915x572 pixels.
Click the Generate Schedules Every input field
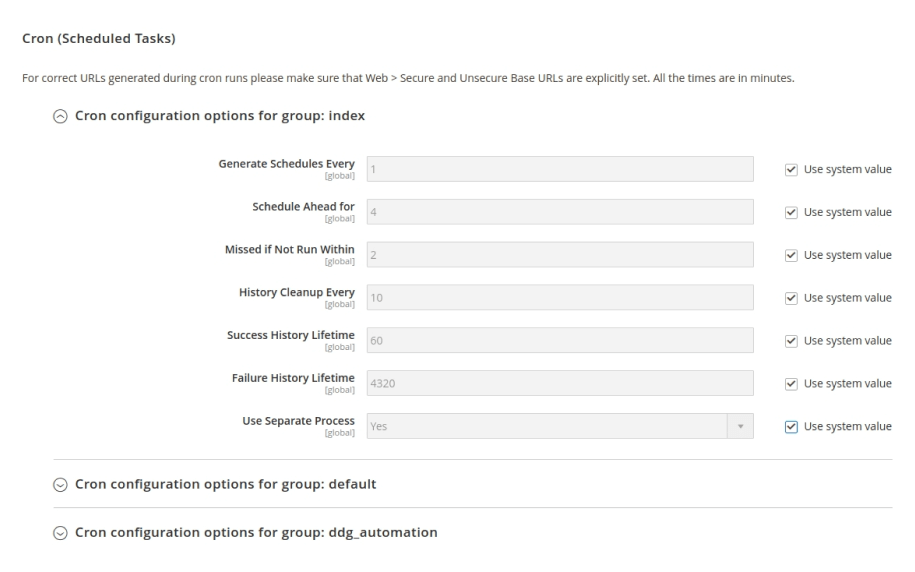[x=559, y=169]
